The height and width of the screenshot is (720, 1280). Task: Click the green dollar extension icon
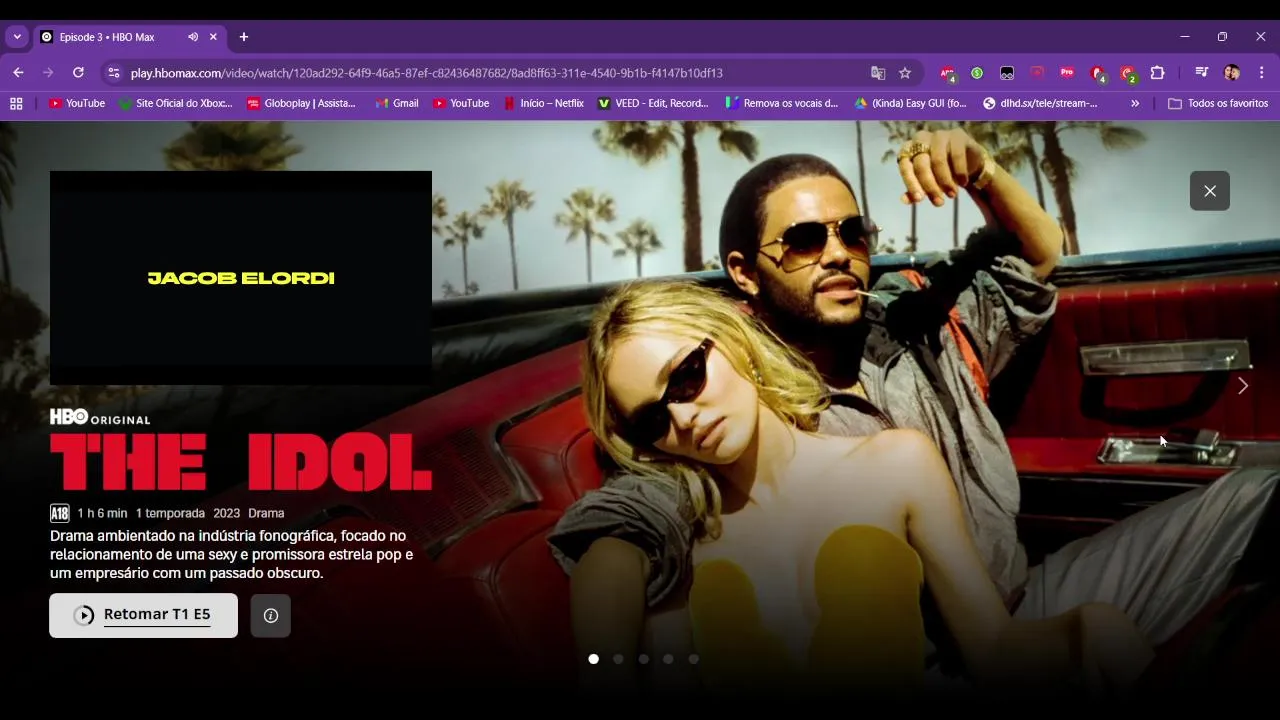click(977, 73)
